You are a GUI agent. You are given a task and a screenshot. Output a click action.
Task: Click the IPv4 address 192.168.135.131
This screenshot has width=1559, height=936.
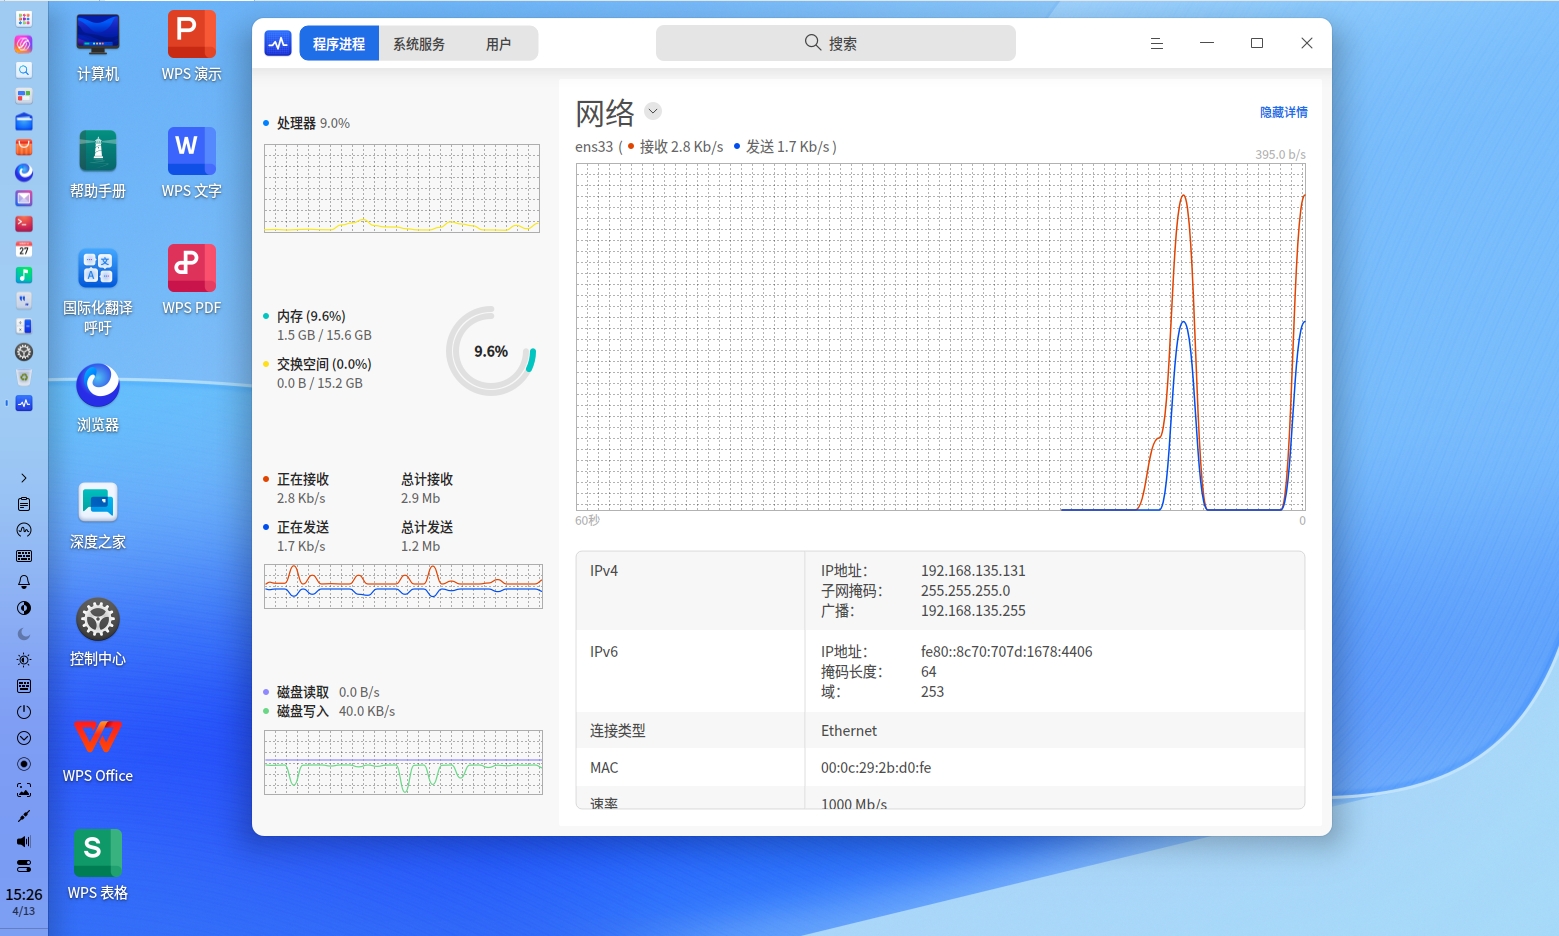coord(973,571)
